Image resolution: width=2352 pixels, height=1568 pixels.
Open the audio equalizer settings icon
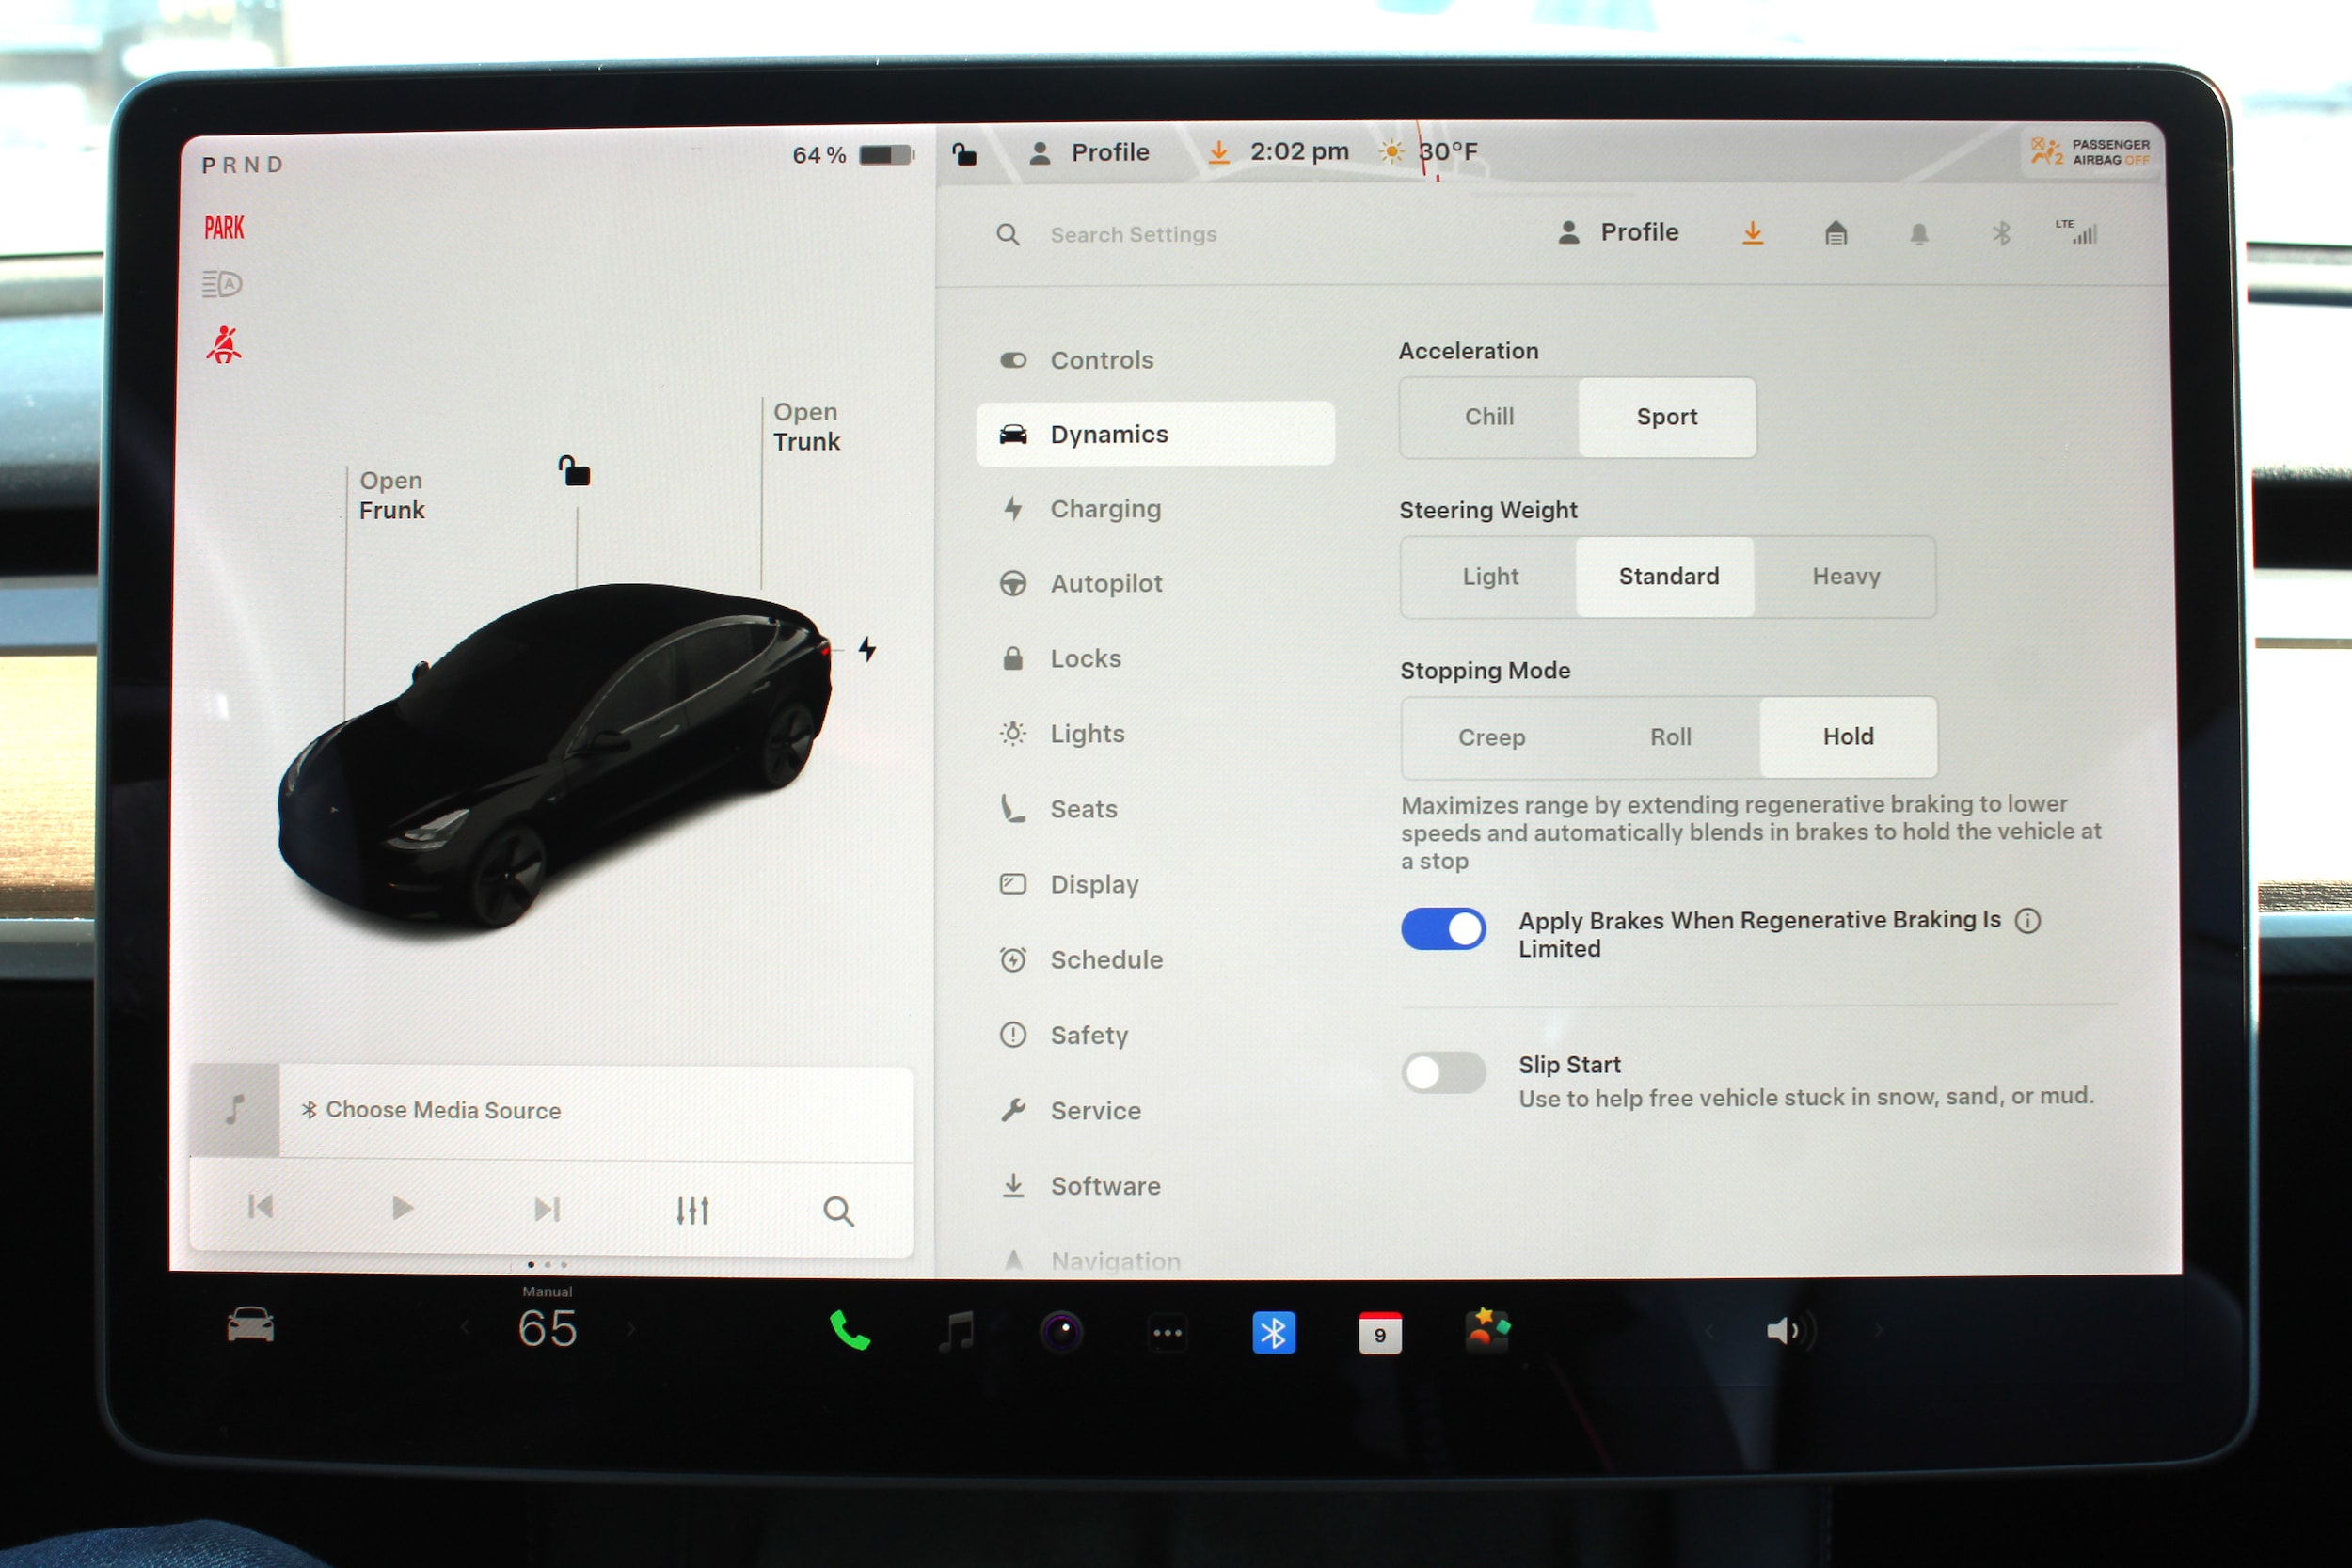pos(692,1210)
